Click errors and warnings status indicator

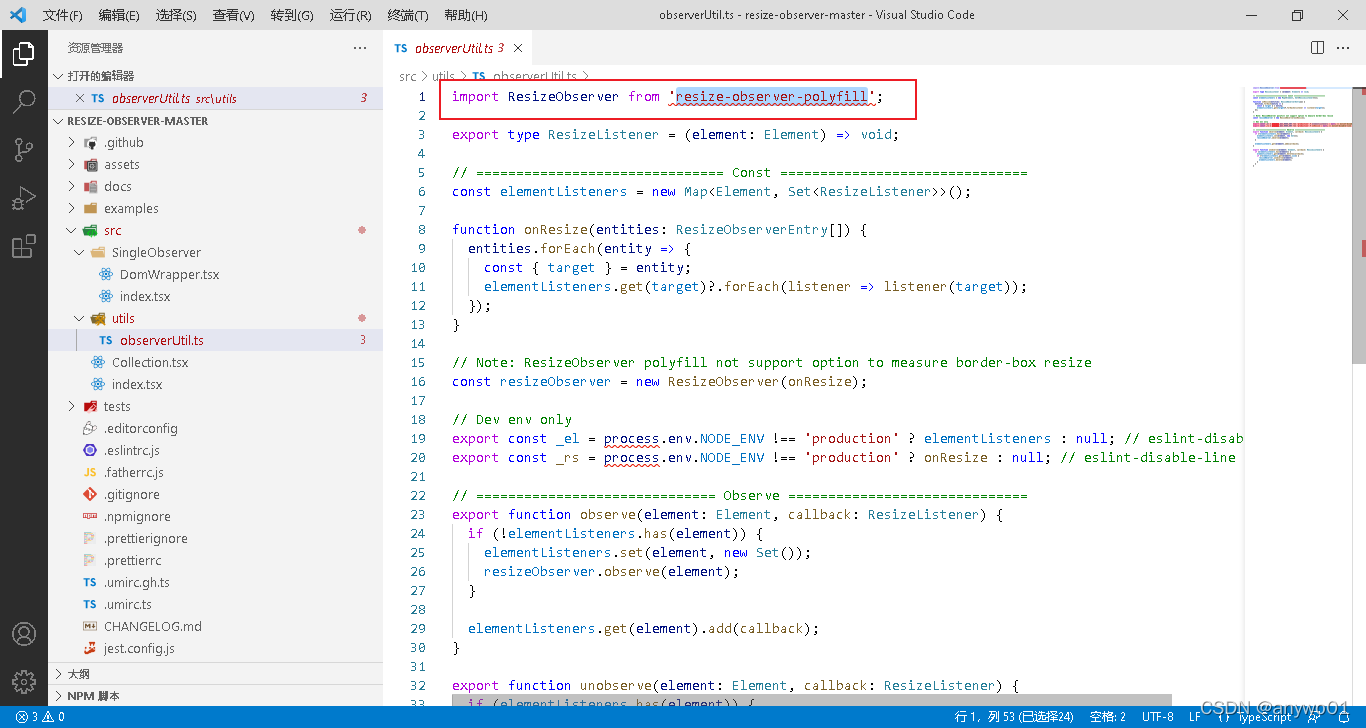40,717
